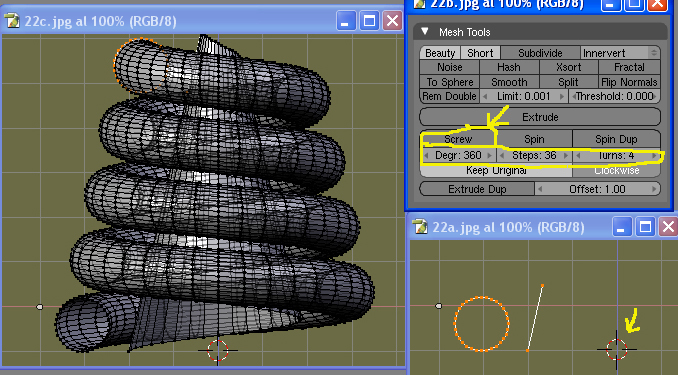
Task: Click the Turns: 4 field
Action: pos(616,155)
